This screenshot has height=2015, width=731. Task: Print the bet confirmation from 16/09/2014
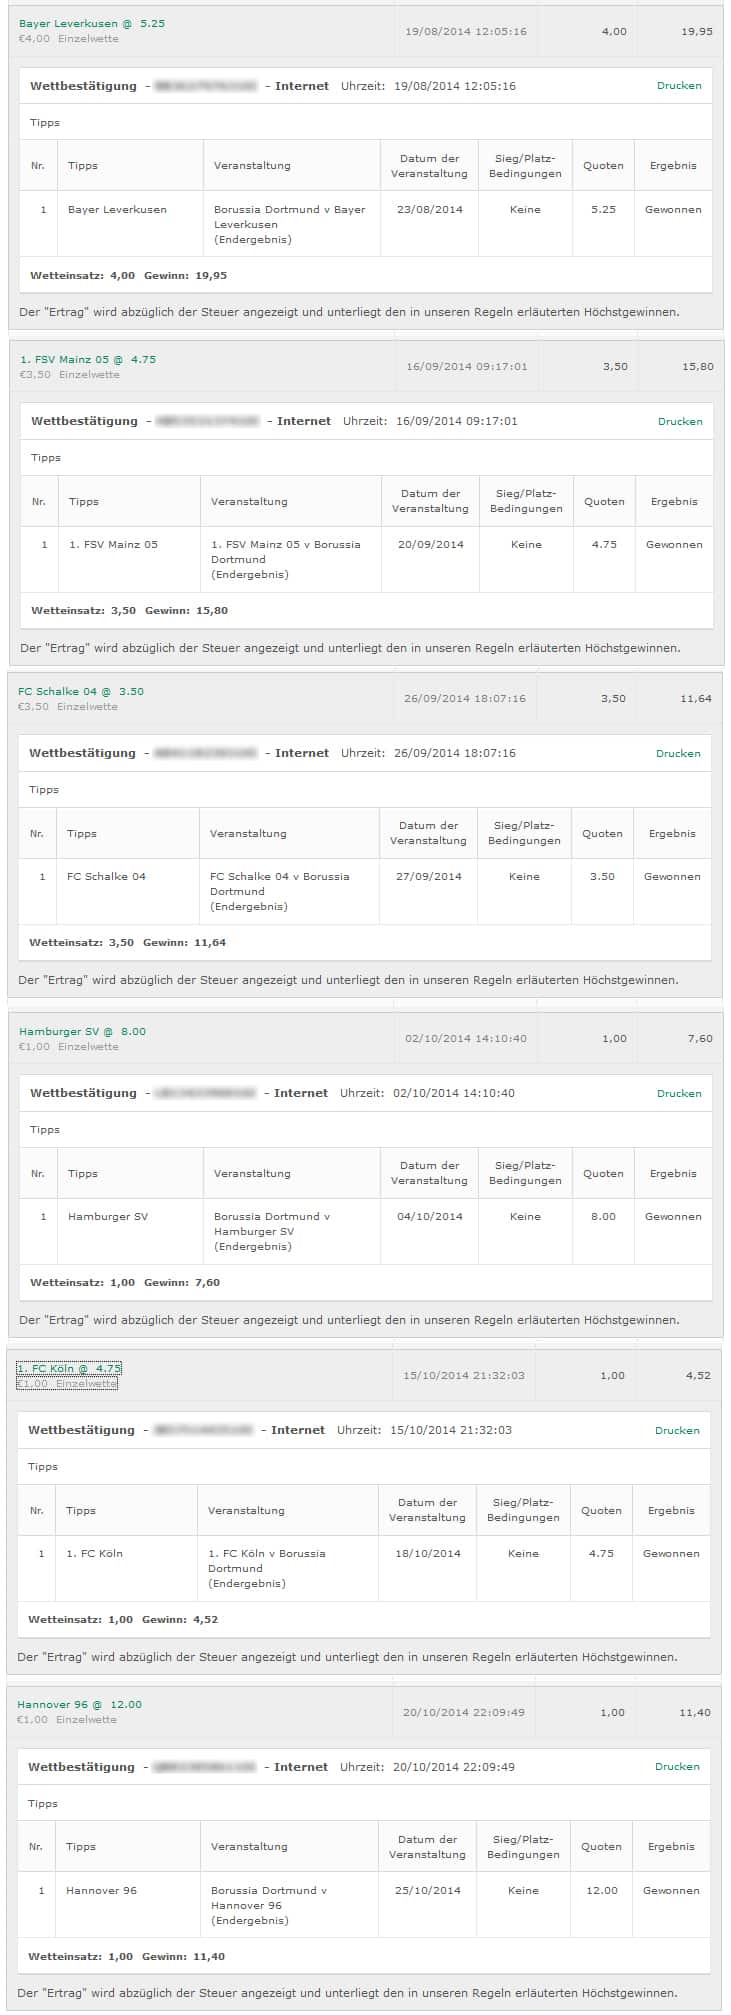[x=680, y=422]
